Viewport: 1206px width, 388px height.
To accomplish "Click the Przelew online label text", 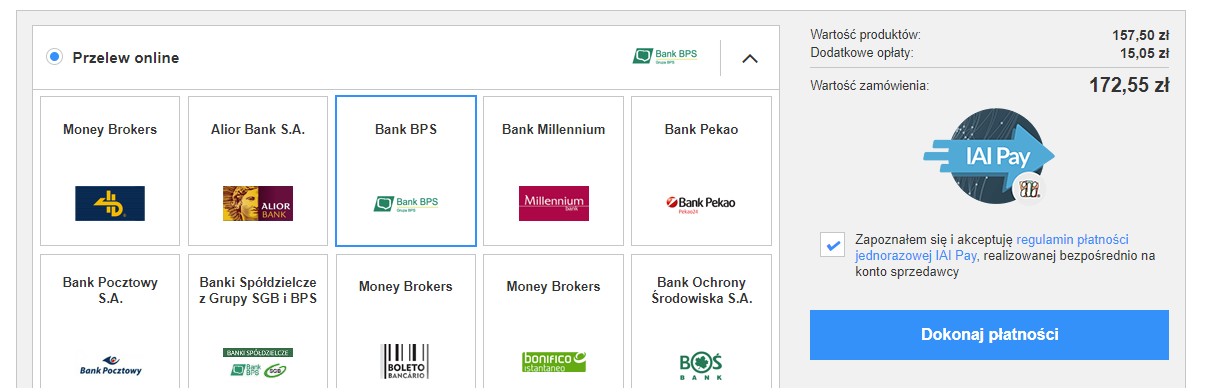I will [x=126, y=58].
